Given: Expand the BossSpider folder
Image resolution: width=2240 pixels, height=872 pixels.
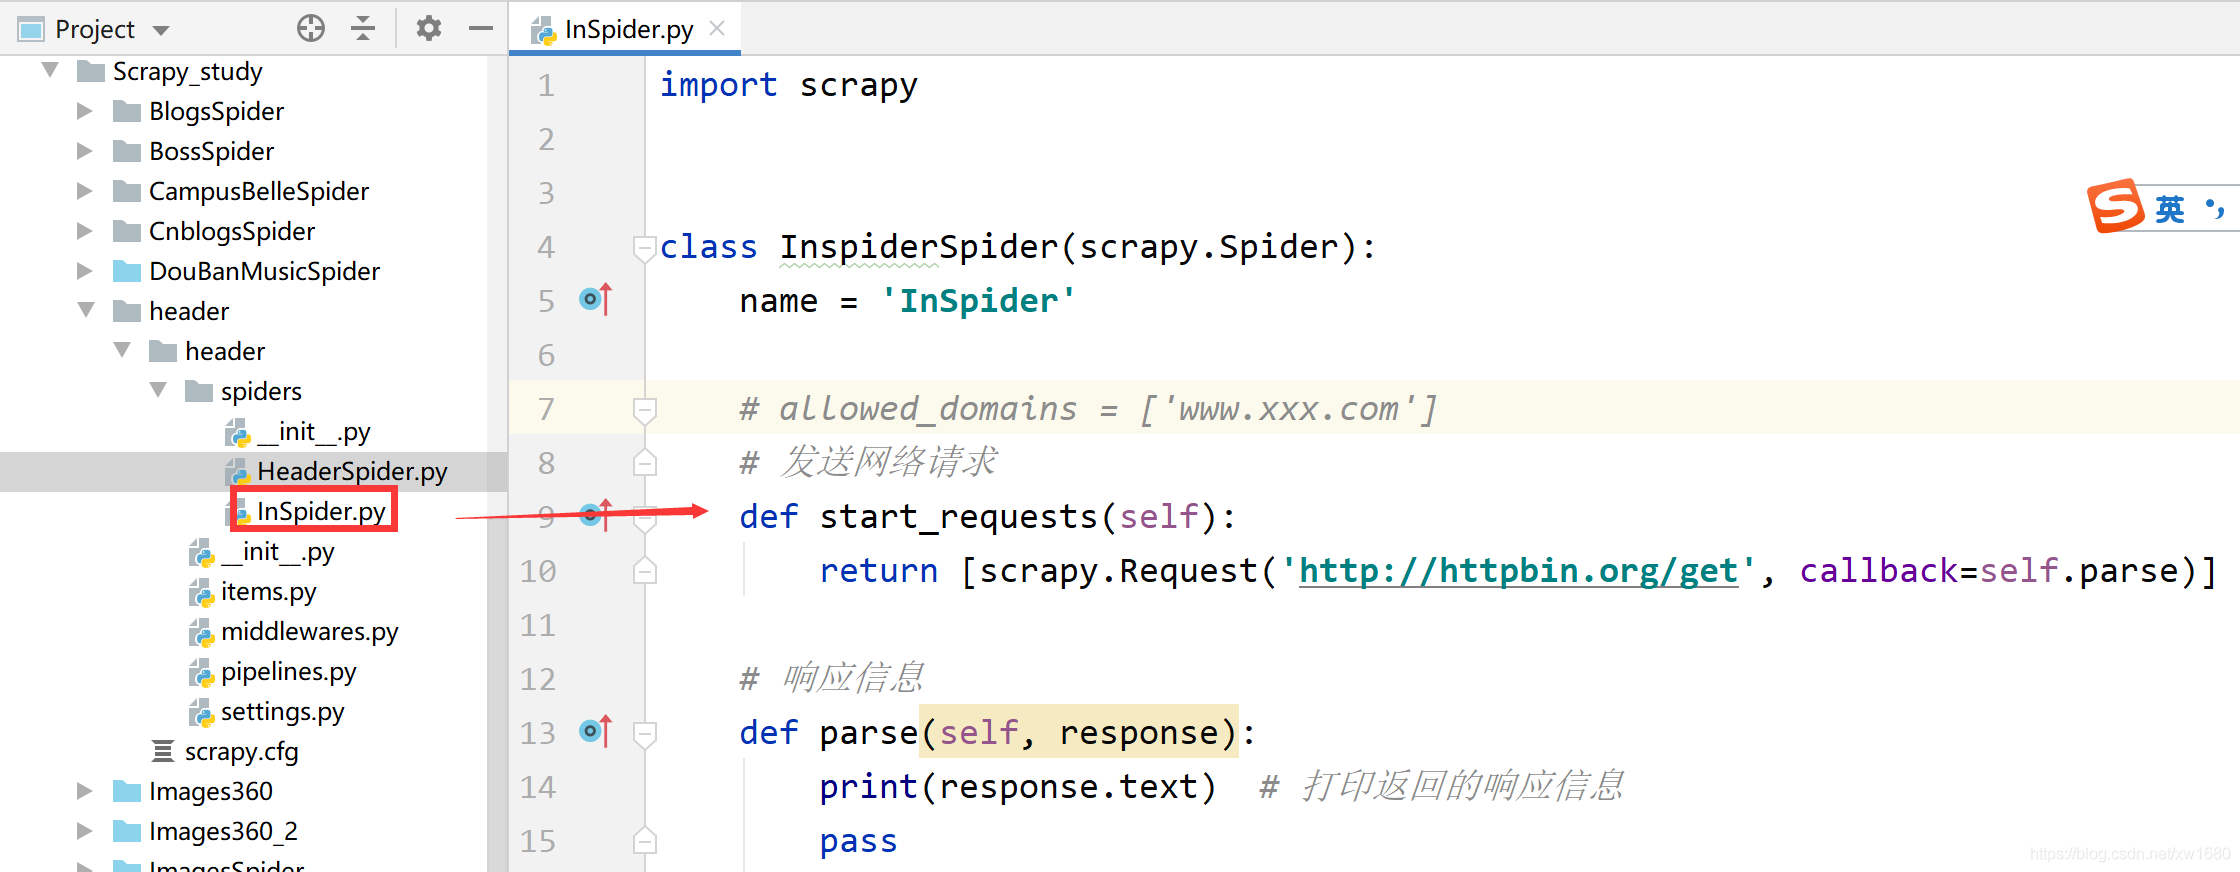Looking at the screenshot, I should point(85,151).
